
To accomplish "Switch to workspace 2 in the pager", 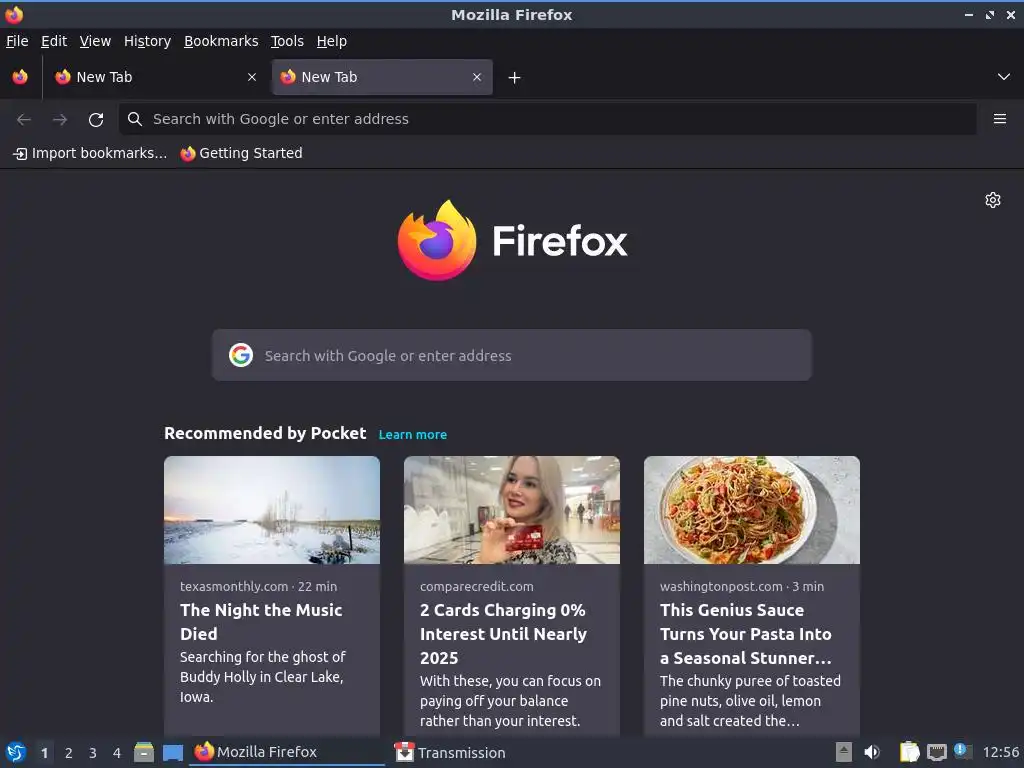I will tap(69, 753).
